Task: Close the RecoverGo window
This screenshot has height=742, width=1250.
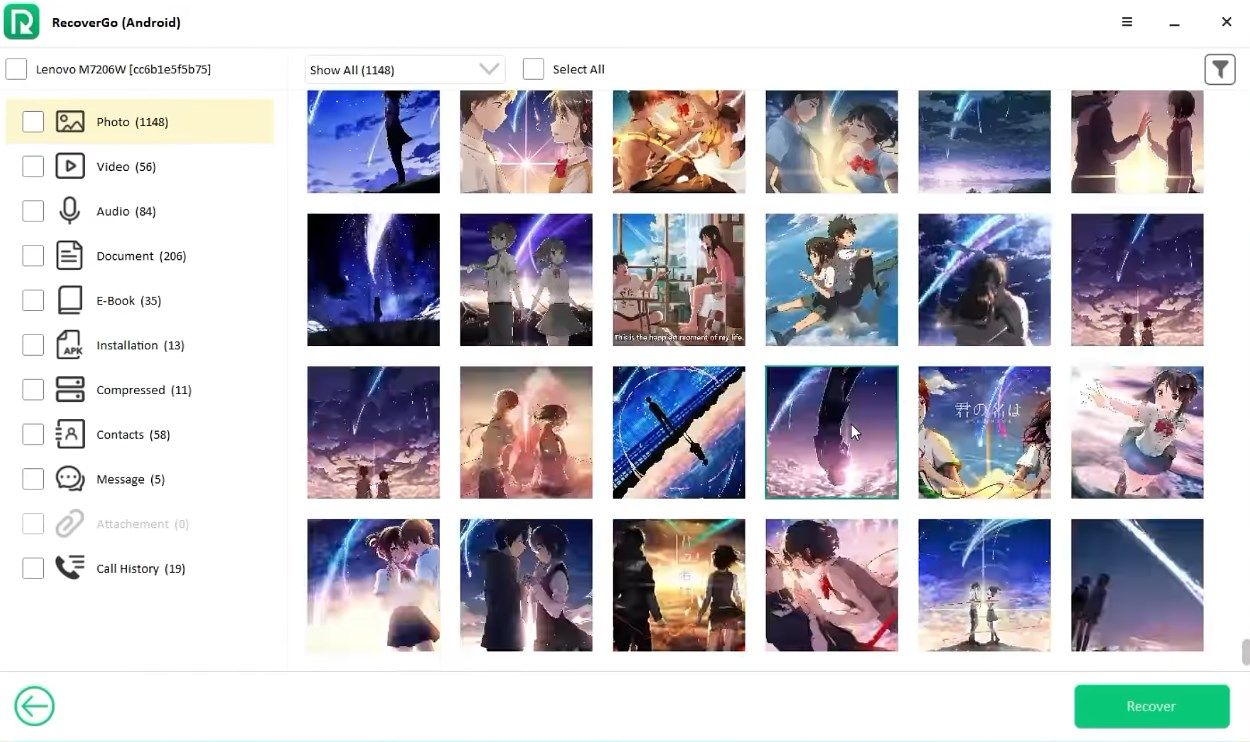Action: pos(1226,22)
